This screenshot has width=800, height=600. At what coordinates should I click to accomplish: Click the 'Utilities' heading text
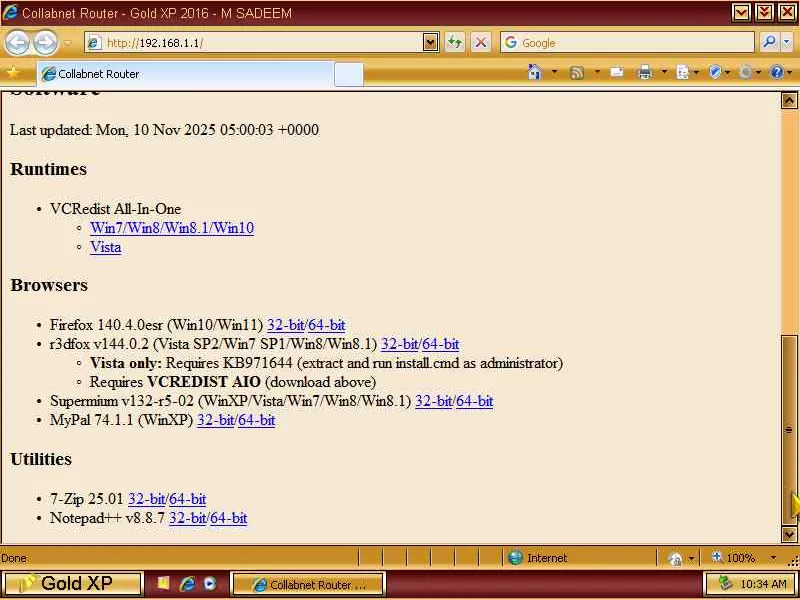(41, 459)
